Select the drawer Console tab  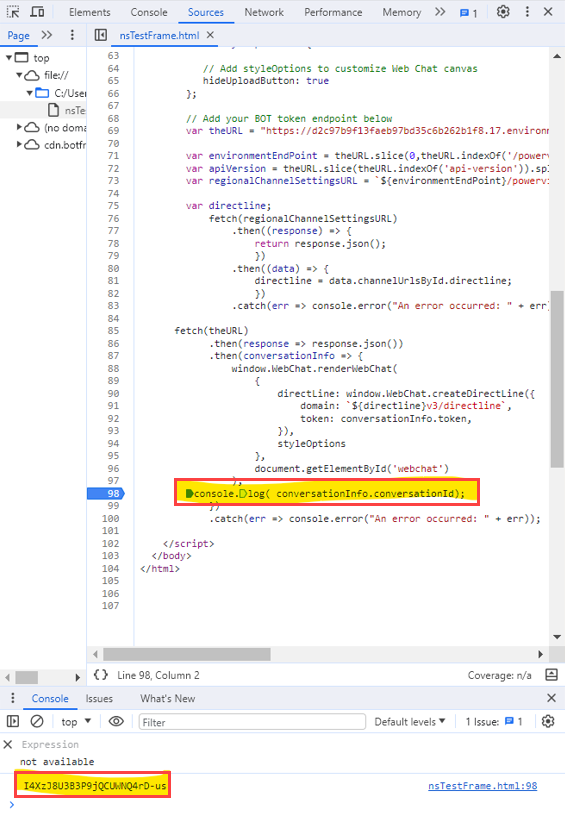50,698
